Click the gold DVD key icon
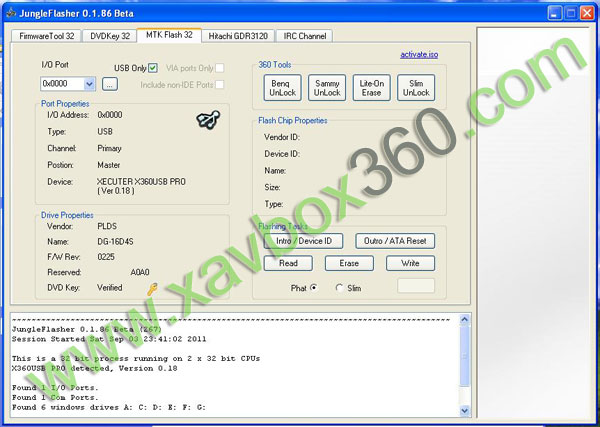Image resolution: width=600 pixels, height=427 pixels. tap(152, 289)
